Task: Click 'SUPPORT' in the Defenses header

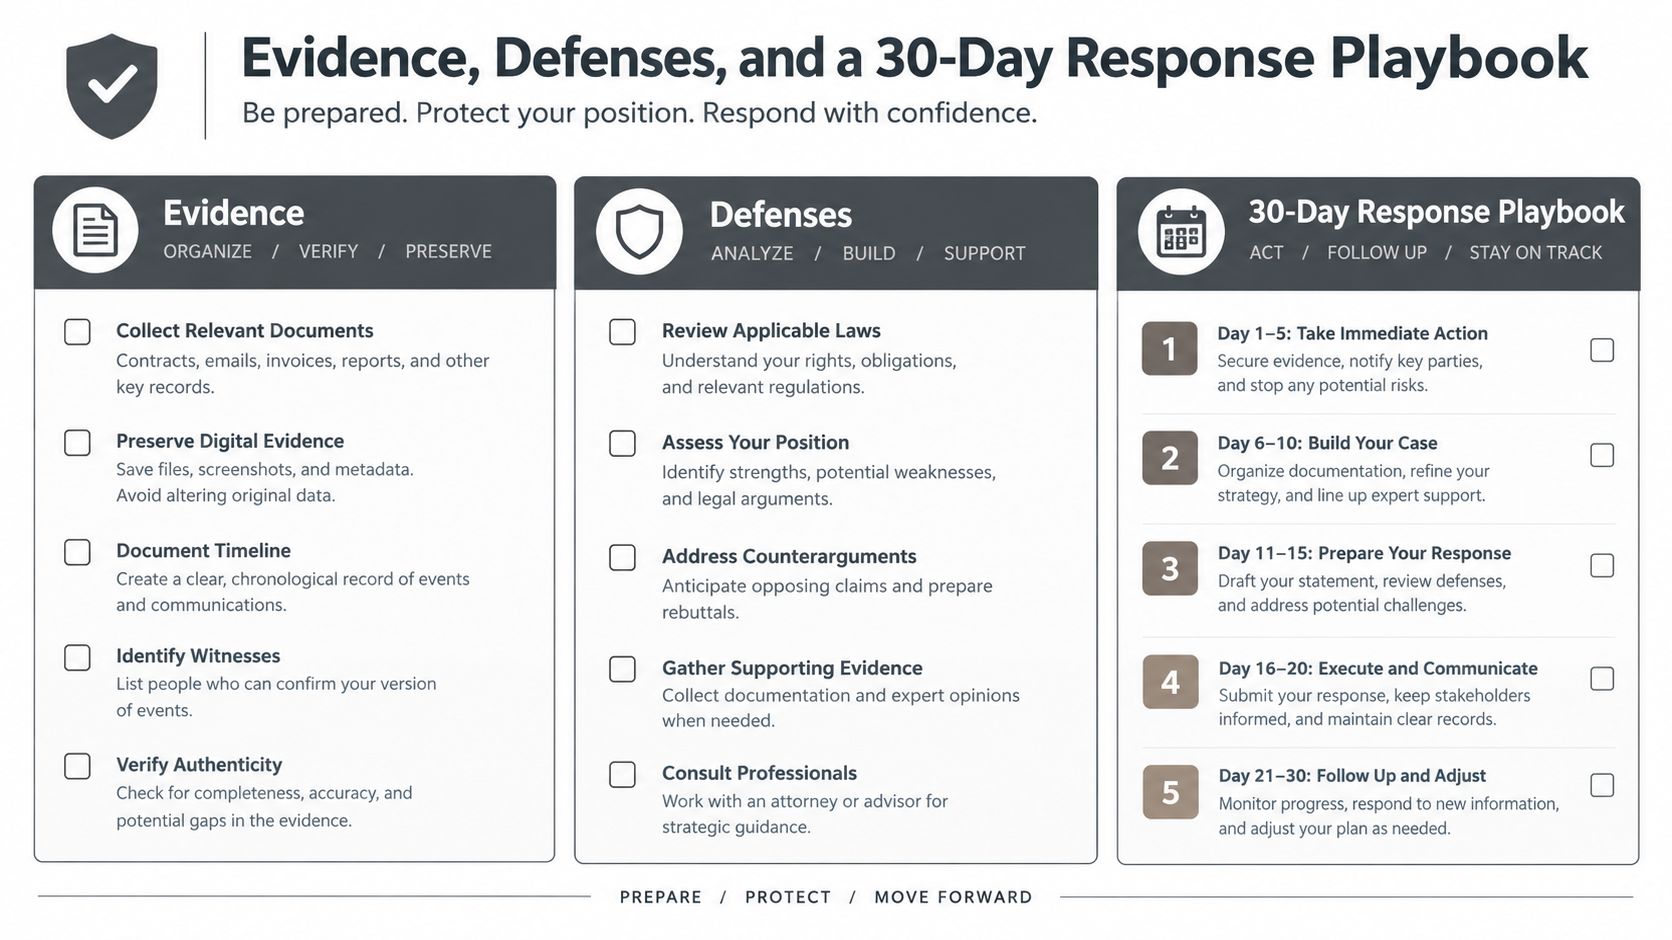Action: [x=984, y=253]
